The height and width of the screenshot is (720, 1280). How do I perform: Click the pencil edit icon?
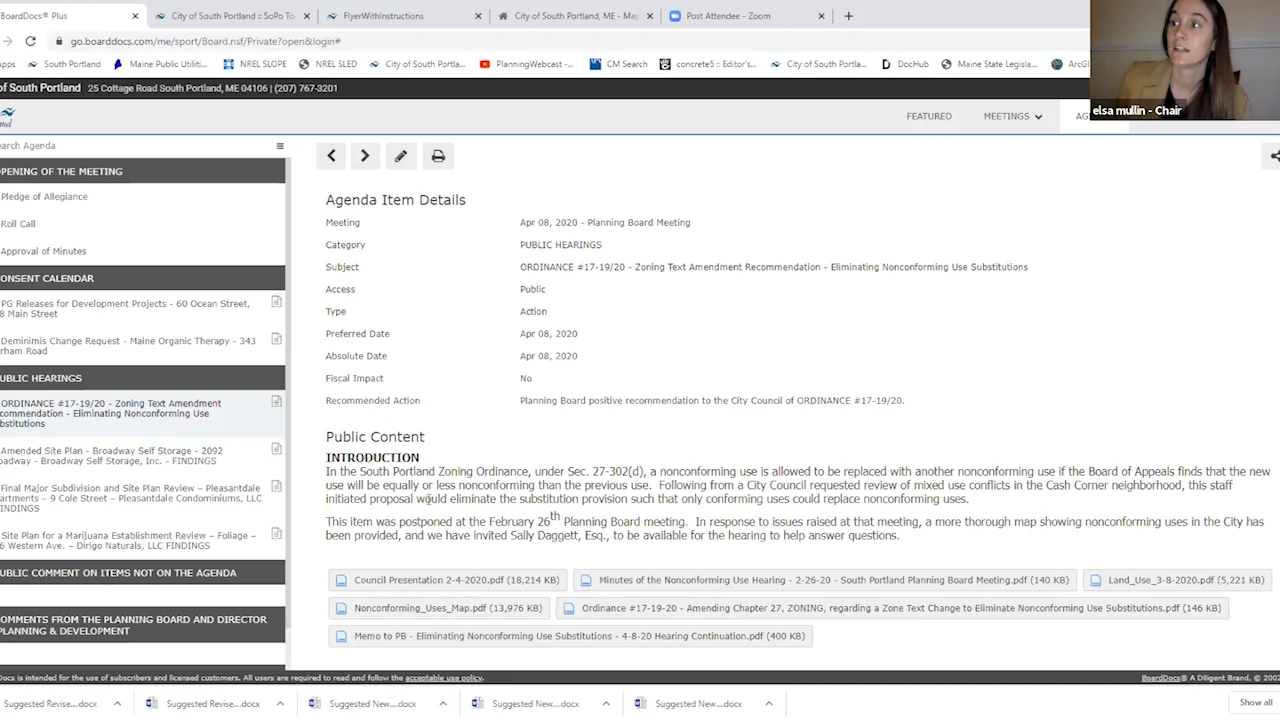point(401,156)
